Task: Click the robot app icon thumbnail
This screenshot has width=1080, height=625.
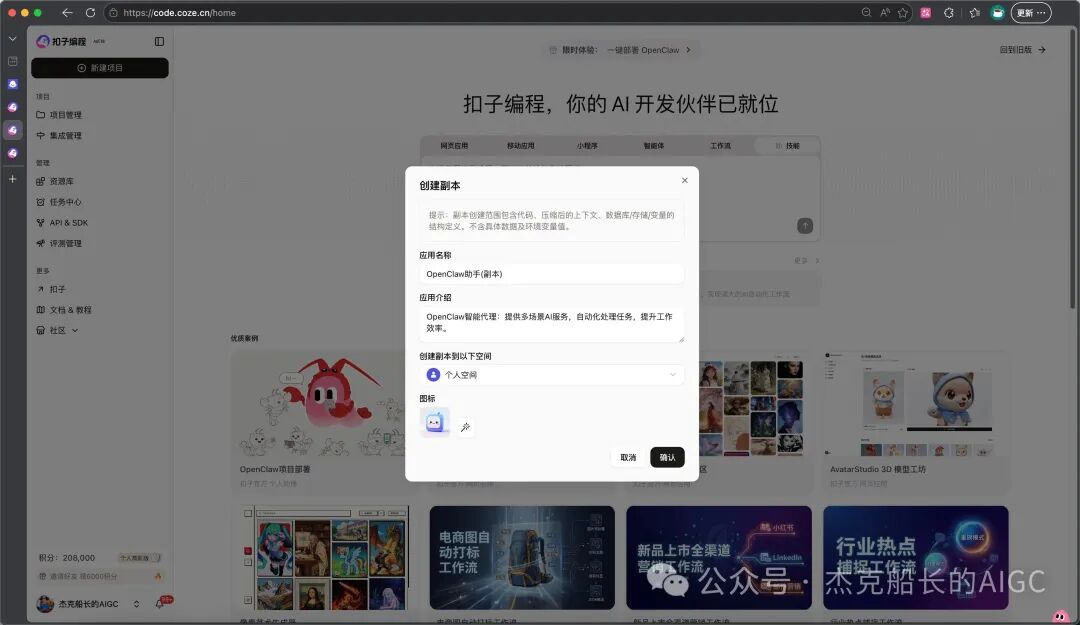Action: click(435, 422)
